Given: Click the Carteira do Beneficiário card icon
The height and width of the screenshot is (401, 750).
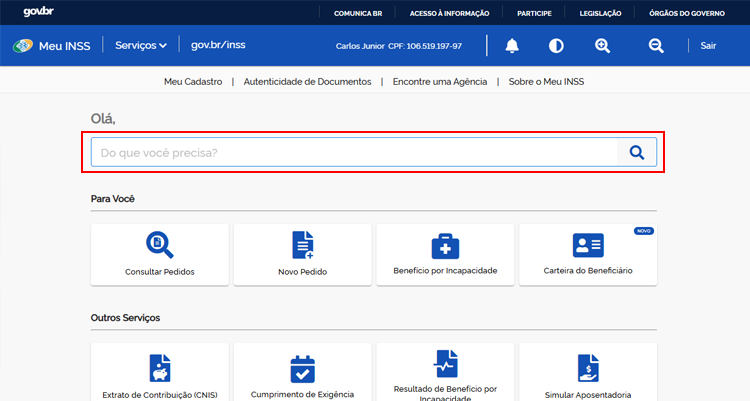Looking at the screenshot, I should tap(588, 245).
